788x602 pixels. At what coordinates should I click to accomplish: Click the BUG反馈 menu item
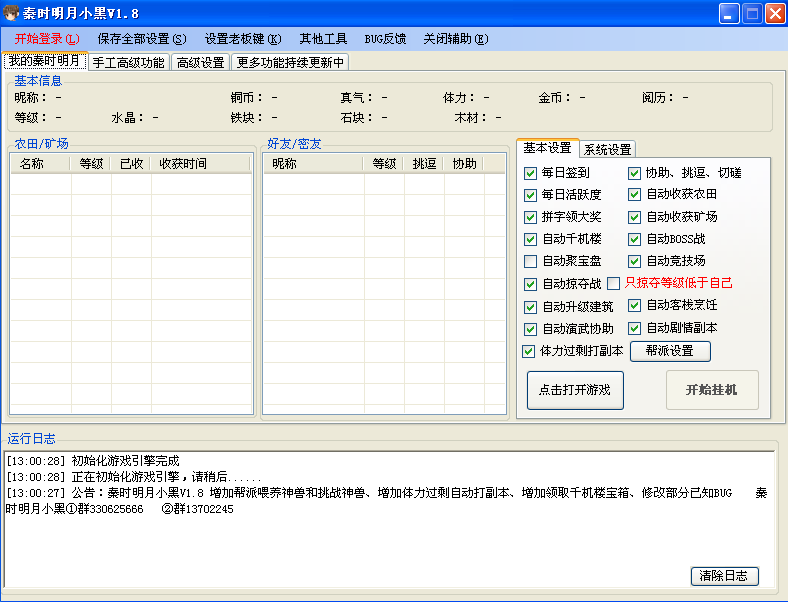point(385,39)
